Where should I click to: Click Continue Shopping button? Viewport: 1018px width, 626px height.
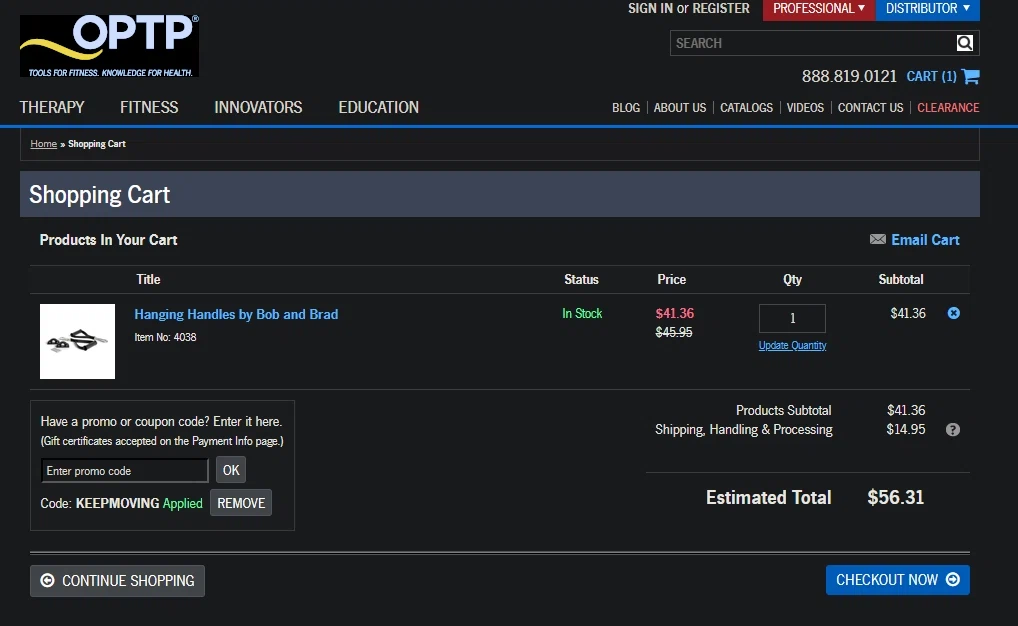click(x=118, y=581)
